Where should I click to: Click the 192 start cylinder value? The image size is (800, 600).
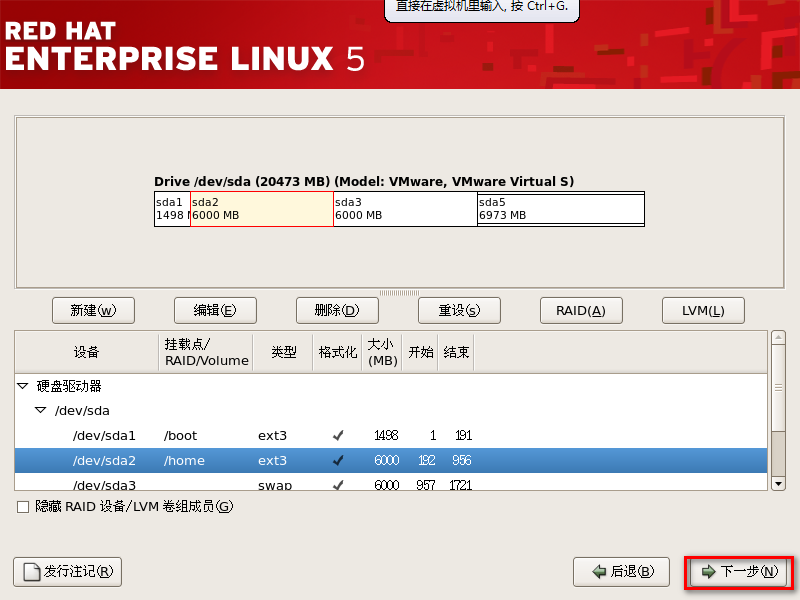coord(427,460)
